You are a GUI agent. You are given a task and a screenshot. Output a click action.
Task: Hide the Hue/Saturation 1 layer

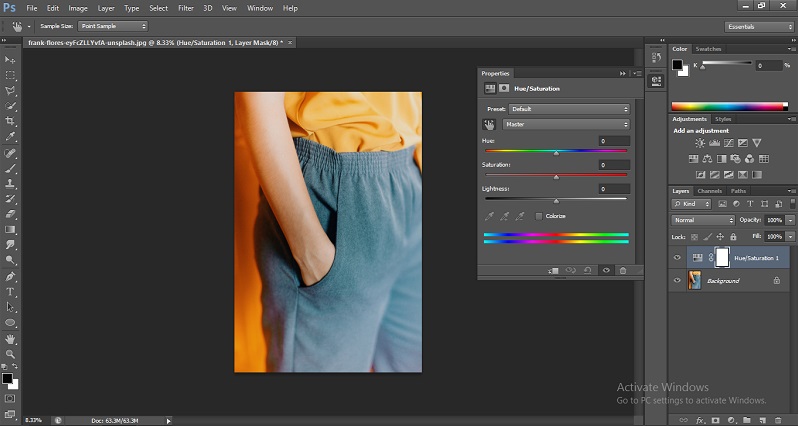coord(677,258)
